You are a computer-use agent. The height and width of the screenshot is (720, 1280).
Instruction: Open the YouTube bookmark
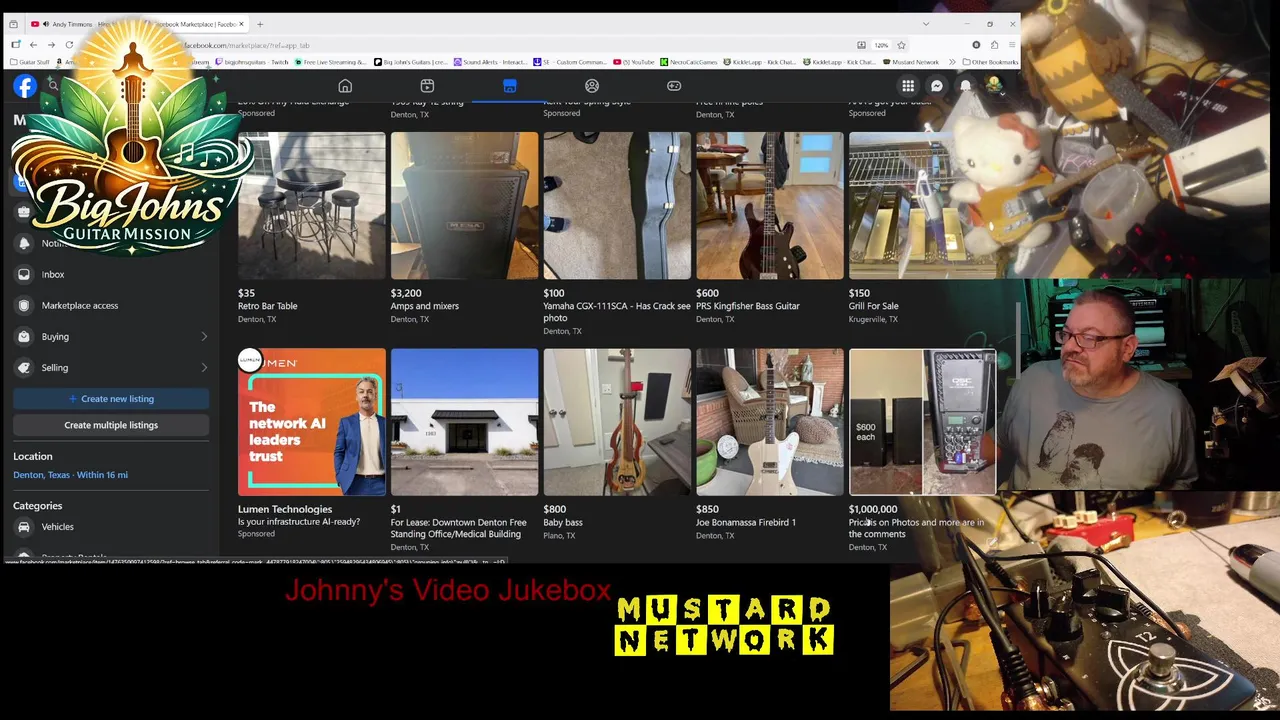point(634,62)
